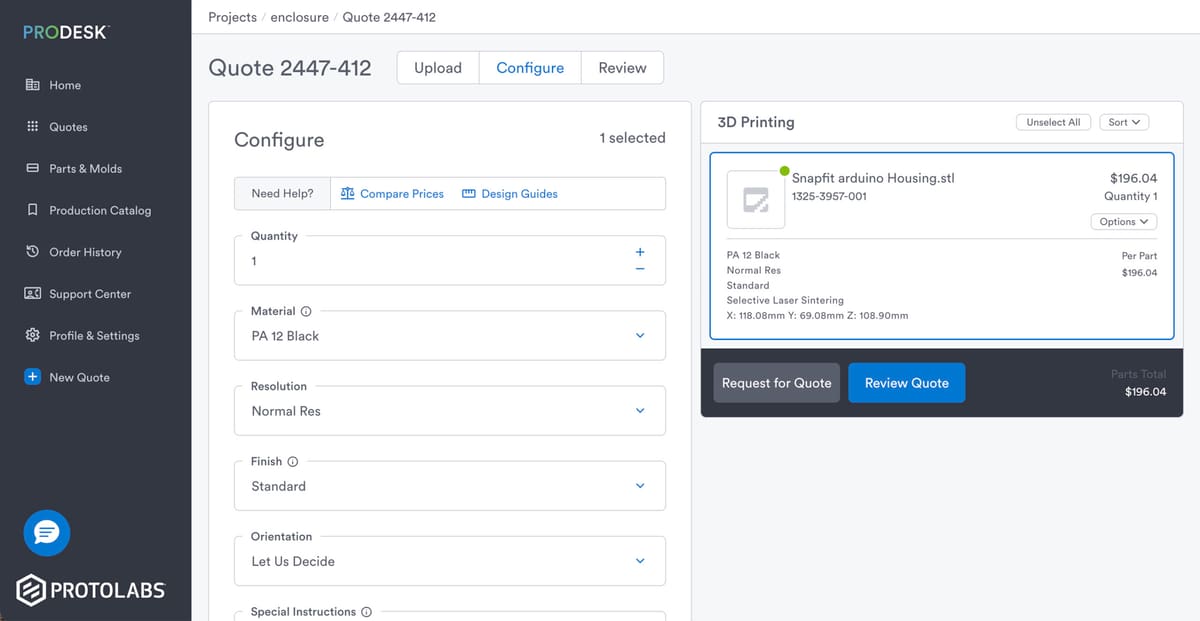Click the New Quote plus icon

tap(32, 377)
